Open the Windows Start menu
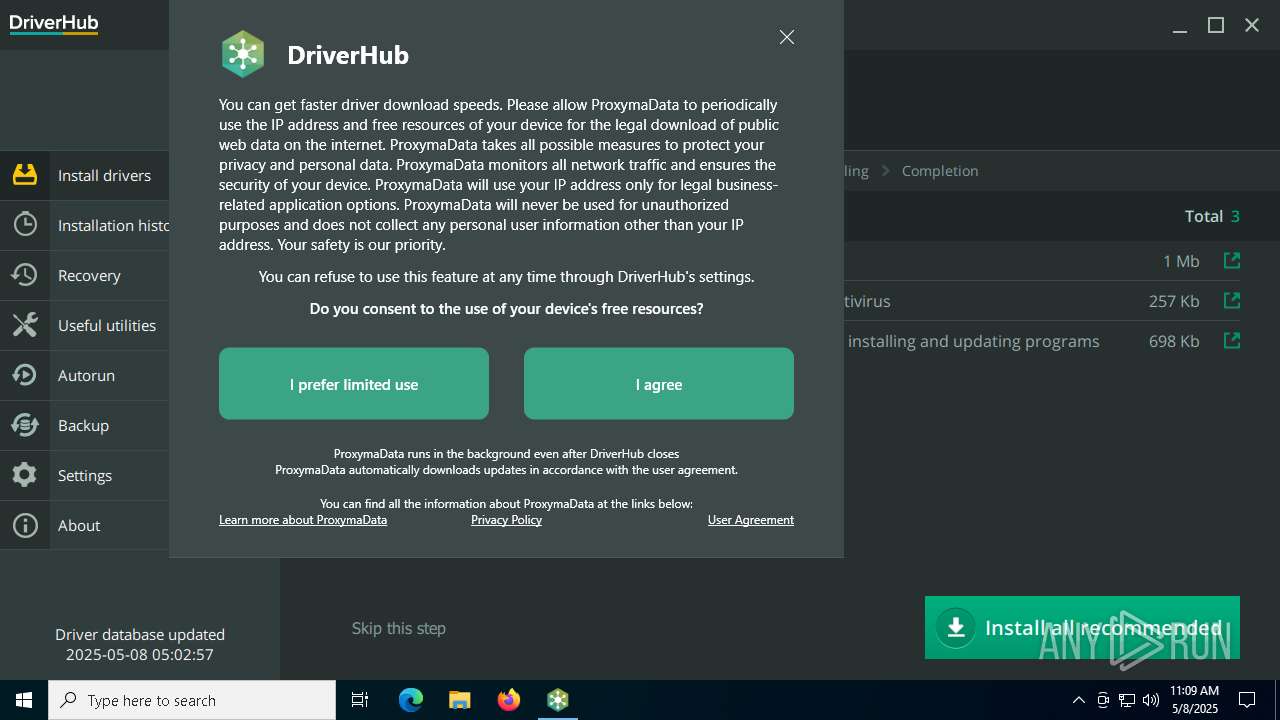This screenshot has height=720, width=1280. point(24,700)
